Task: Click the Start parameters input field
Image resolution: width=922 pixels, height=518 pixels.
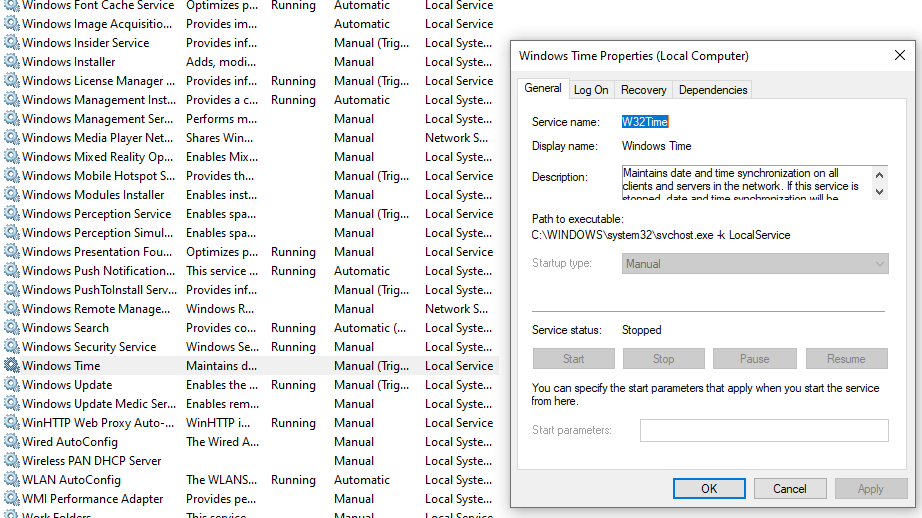Action: point(764,430)
